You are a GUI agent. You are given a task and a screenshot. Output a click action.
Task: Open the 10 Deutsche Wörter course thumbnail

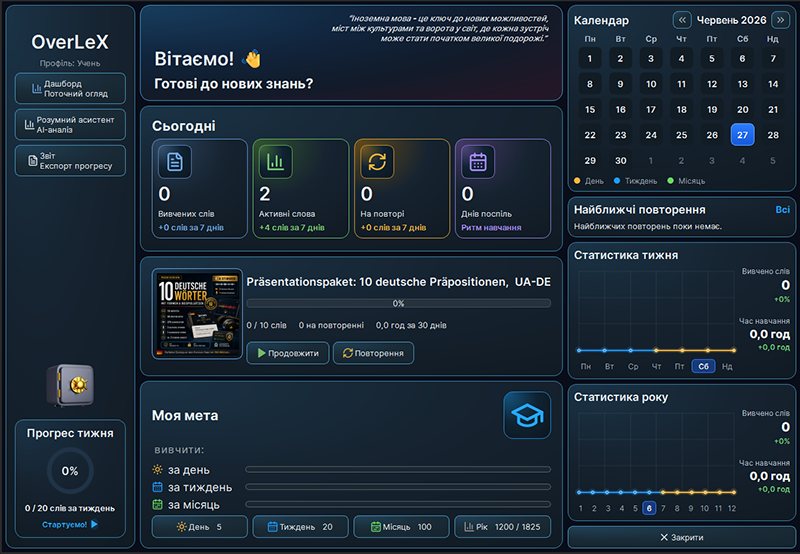pyautogui.click(x=197, y=313)
